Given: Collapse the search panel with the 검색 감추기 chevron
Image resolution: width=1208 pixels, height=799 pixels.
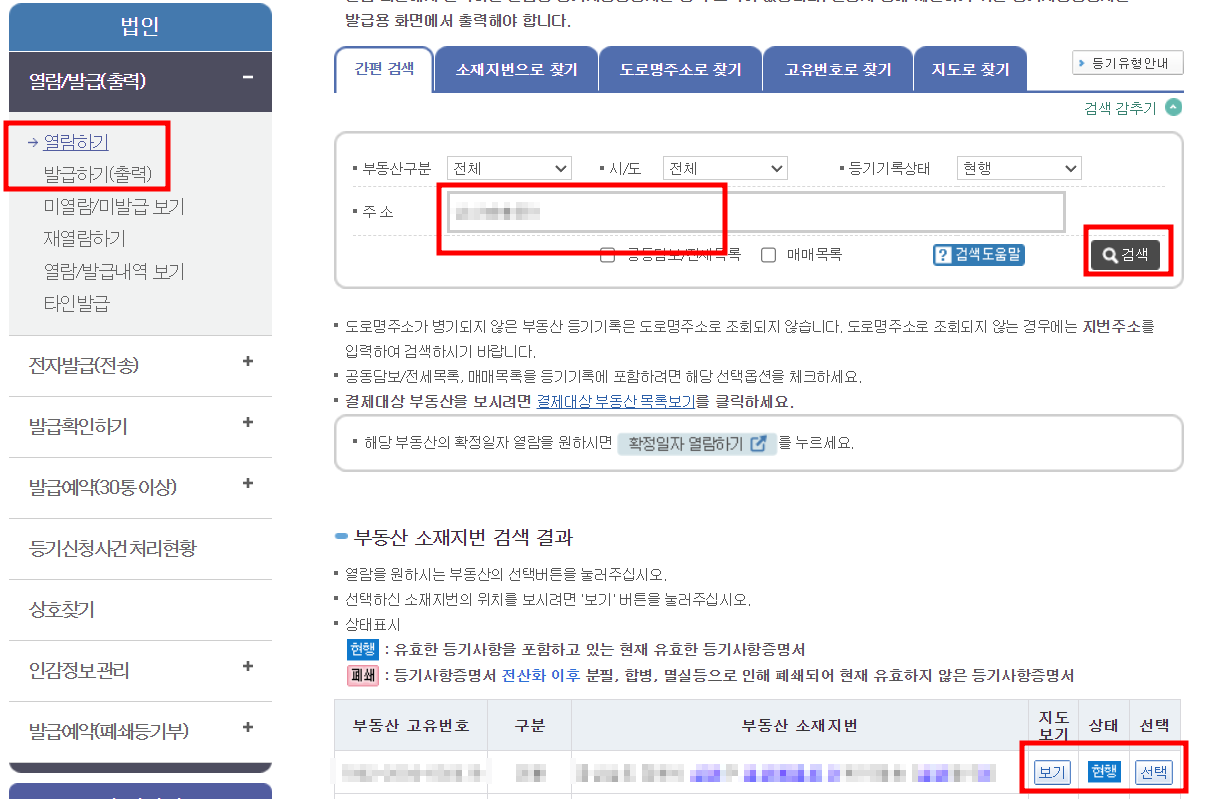Looking at the screenshot, I should click(x=1172, y=107).
